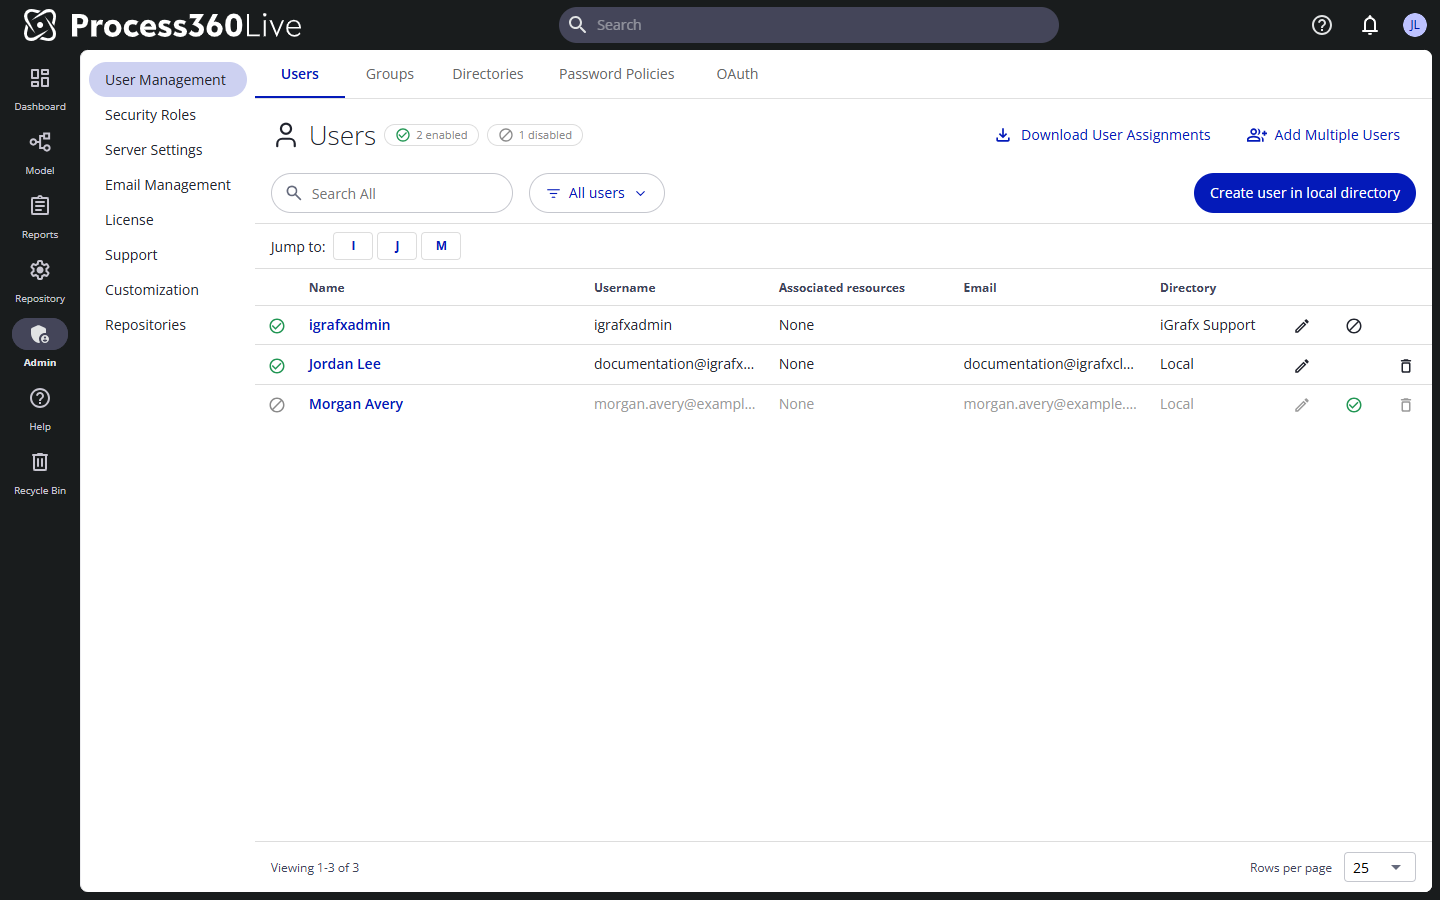
Task: Click the enabled status icon for Jordan Lee
Action: tap(277, 366)
